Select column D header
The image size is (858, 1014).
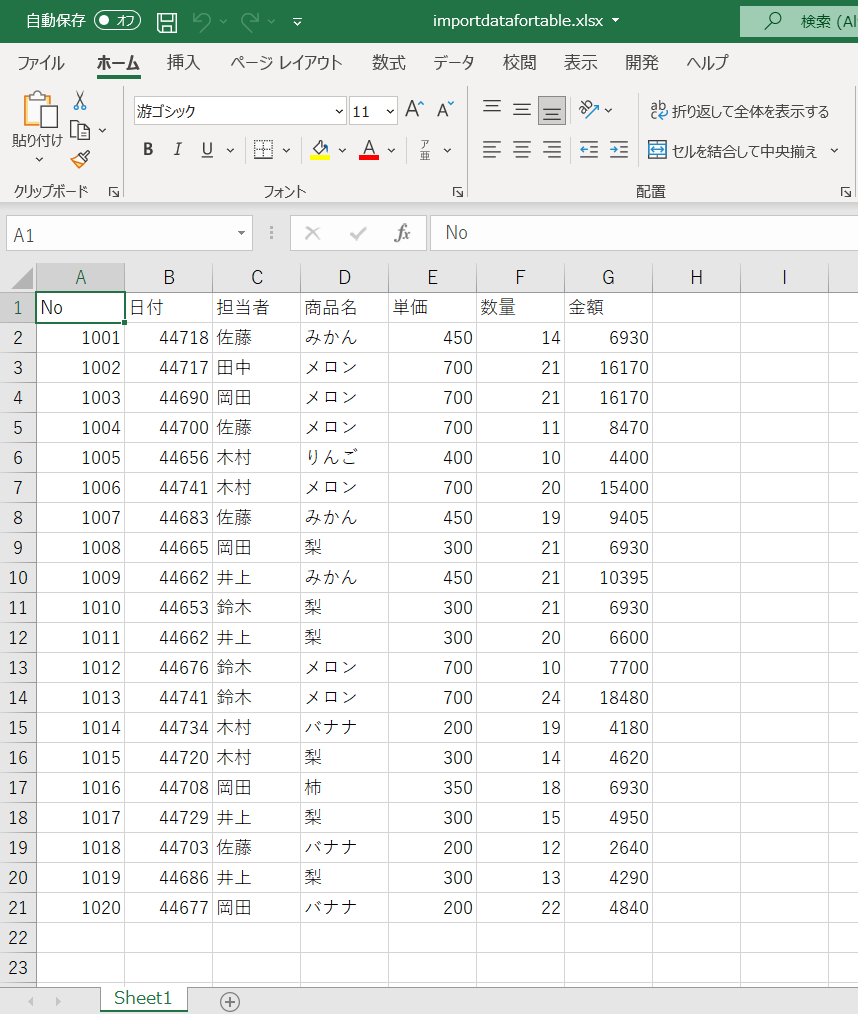345,278
